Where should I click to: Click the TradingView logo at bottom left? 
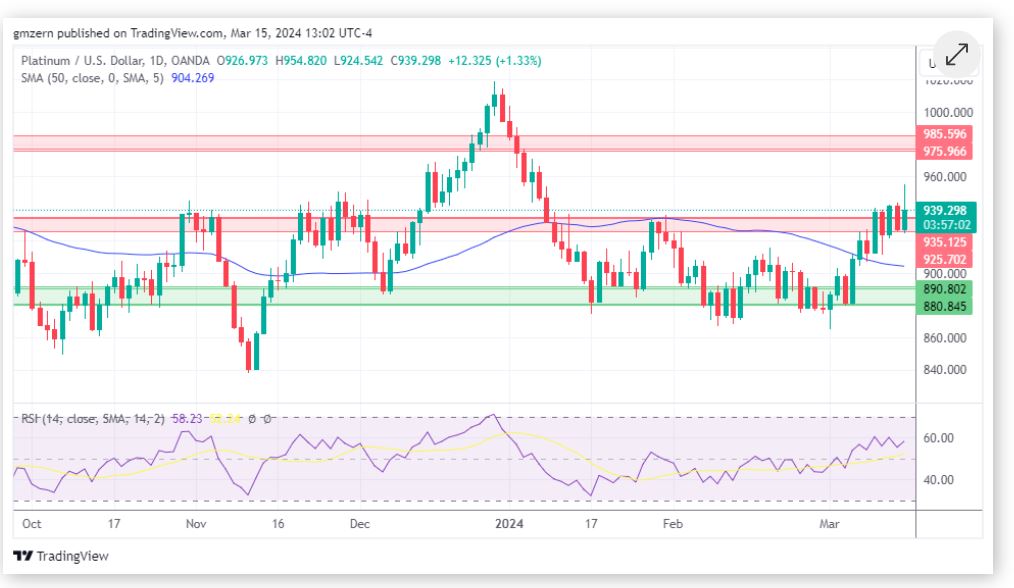(61, 556)
